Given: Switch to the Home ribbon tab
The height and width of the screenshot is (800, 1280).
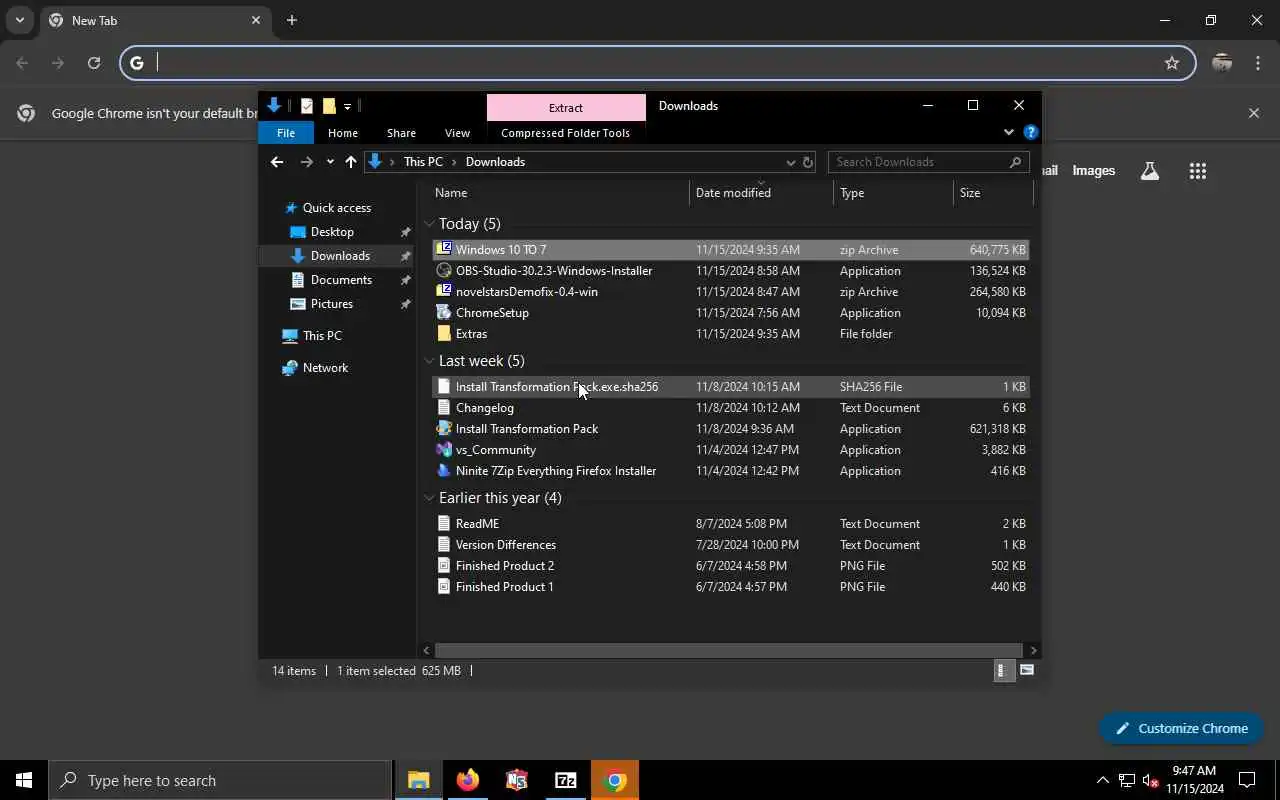Looking at the screenshot, I should (x=343, y=133).
